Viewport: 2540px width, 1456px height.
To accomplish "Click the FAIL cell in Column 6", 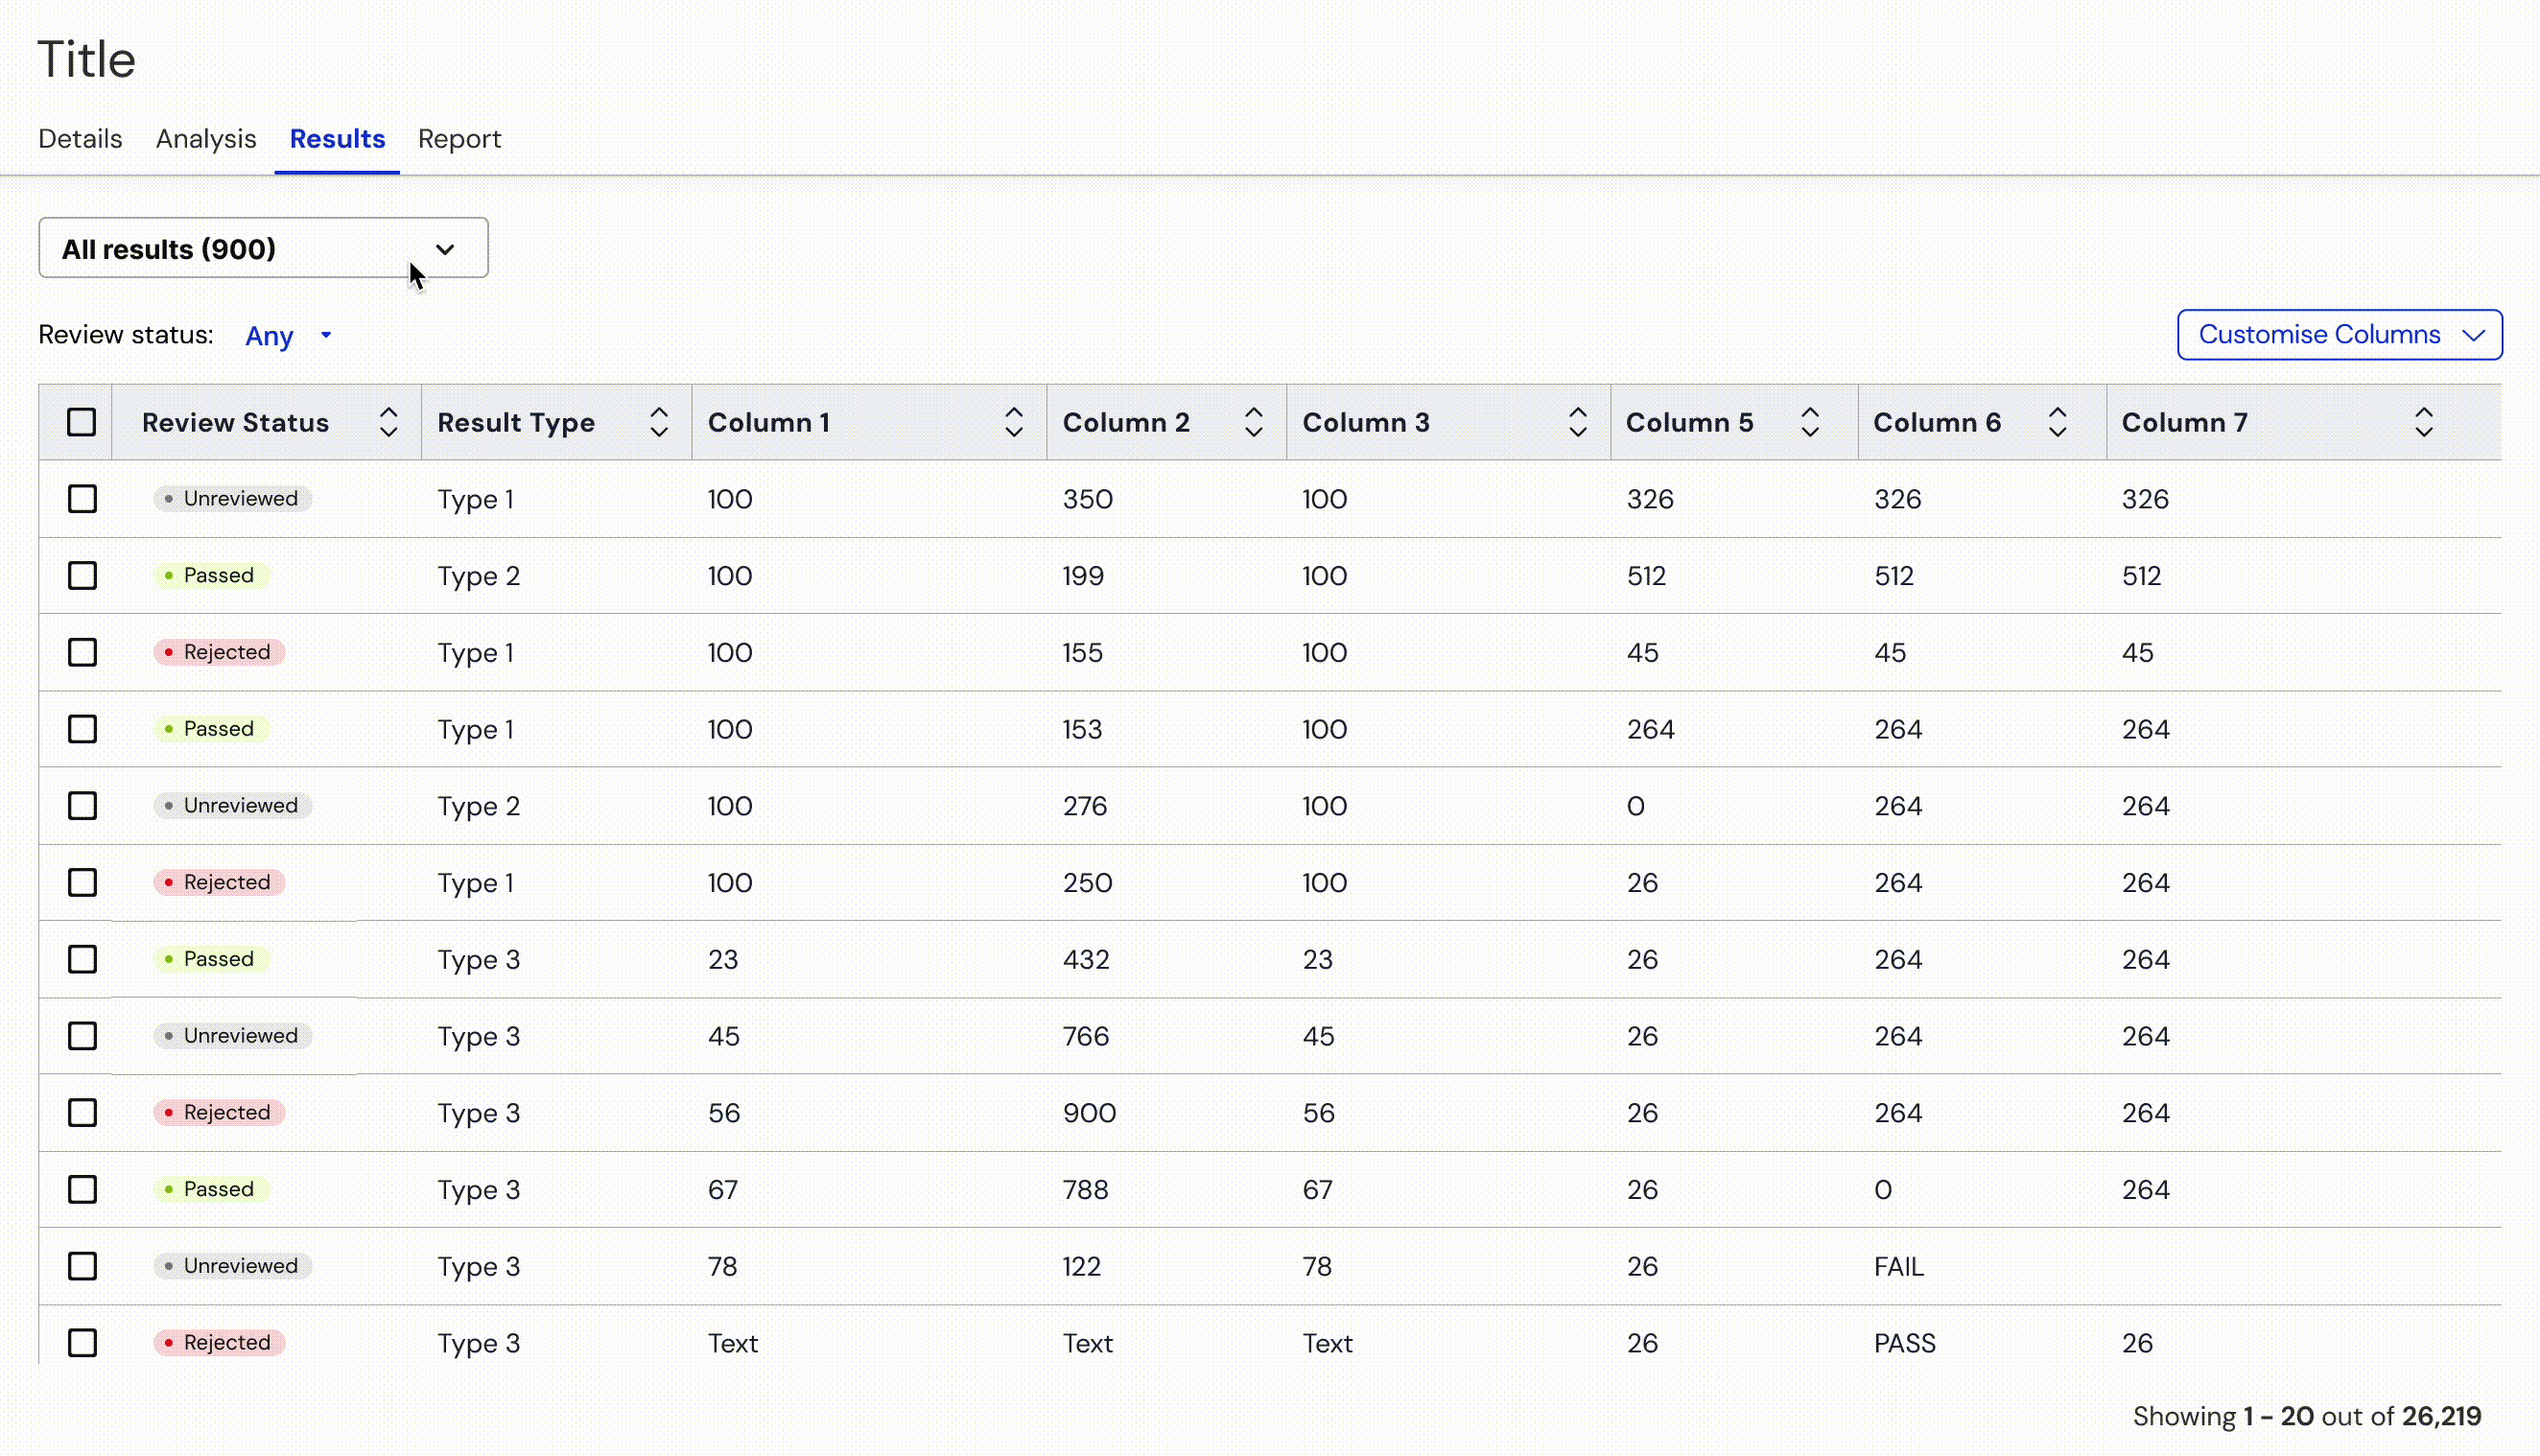I will point(1898,1267).
